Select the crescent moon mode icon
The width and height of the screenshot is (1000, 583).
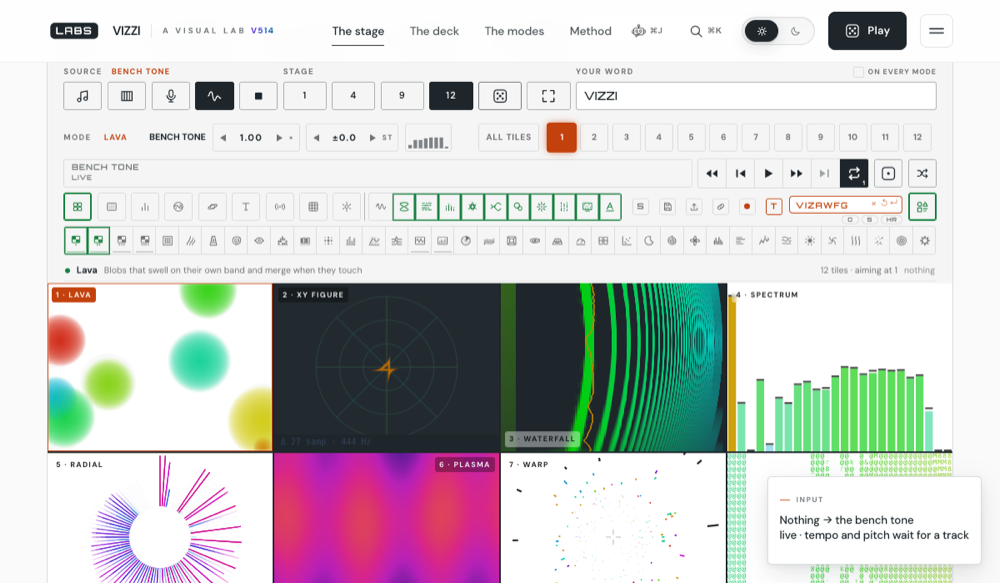tap(649, 240)
